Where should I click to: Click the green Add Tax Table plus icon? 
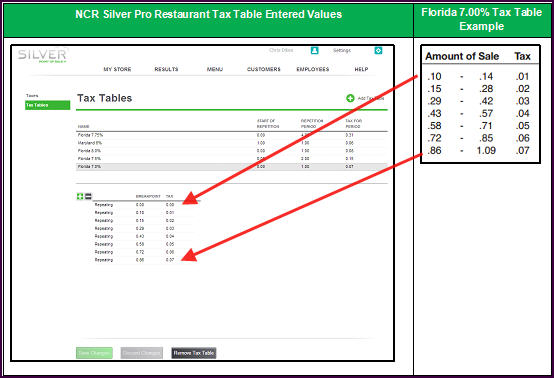350,98
